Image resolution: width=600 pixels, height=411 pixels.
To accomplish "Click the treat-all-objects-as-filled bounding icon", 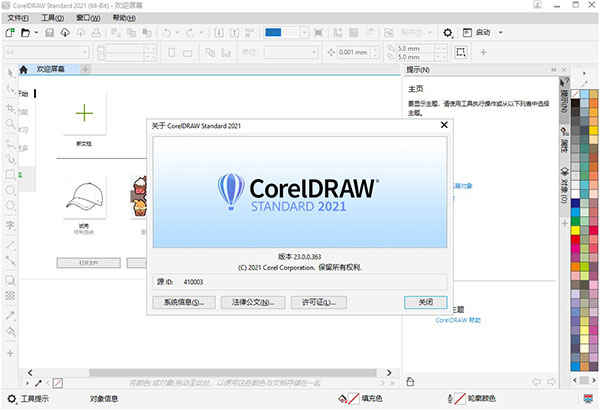I will pos(461,52).
